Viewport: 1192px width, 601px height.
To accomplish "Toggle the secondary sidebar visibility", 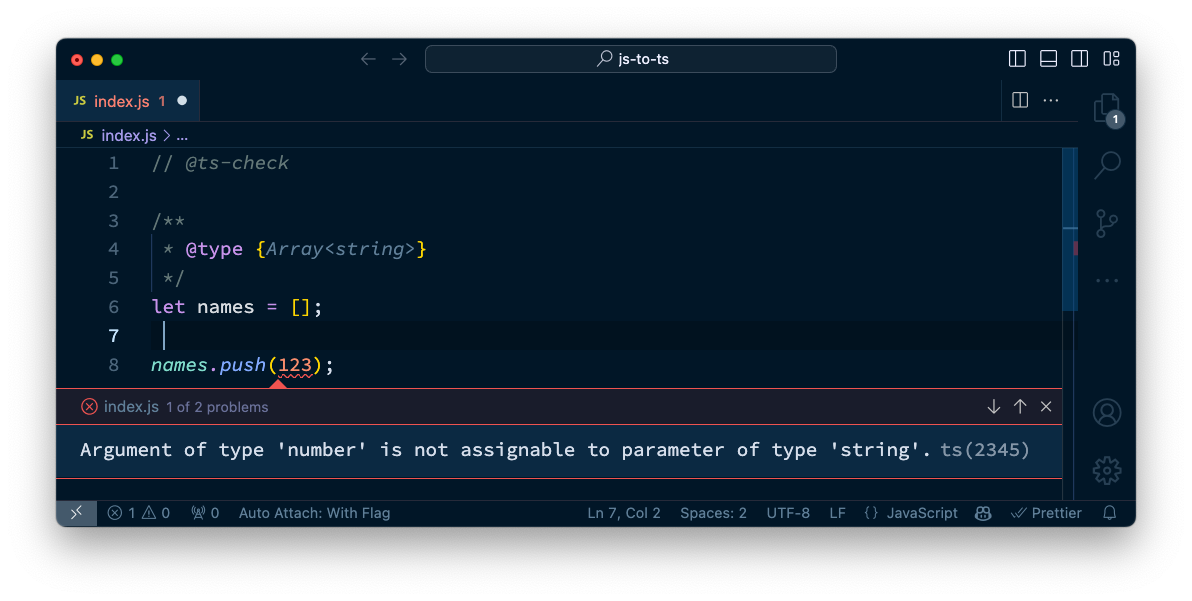I will click(x=1080, y=59).
